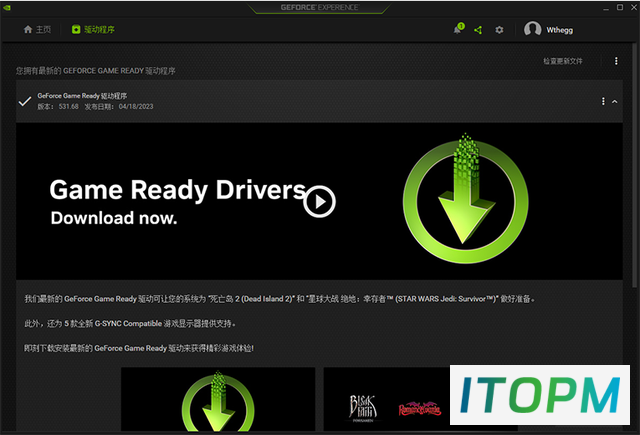The height and width of the screenshot is (435, 640).
Task: Click the 驱动程序 tab green icon
Action: [x=76, y=29]
